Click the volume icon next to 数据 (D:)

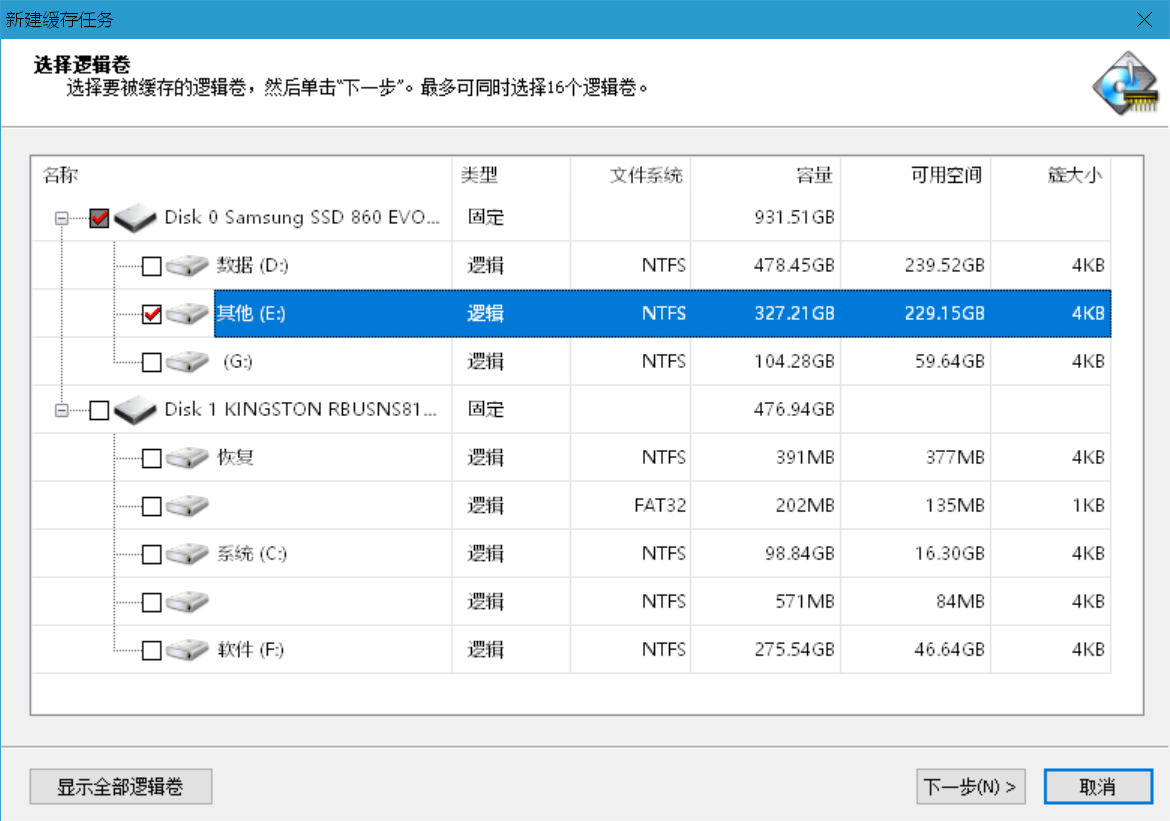187,266
